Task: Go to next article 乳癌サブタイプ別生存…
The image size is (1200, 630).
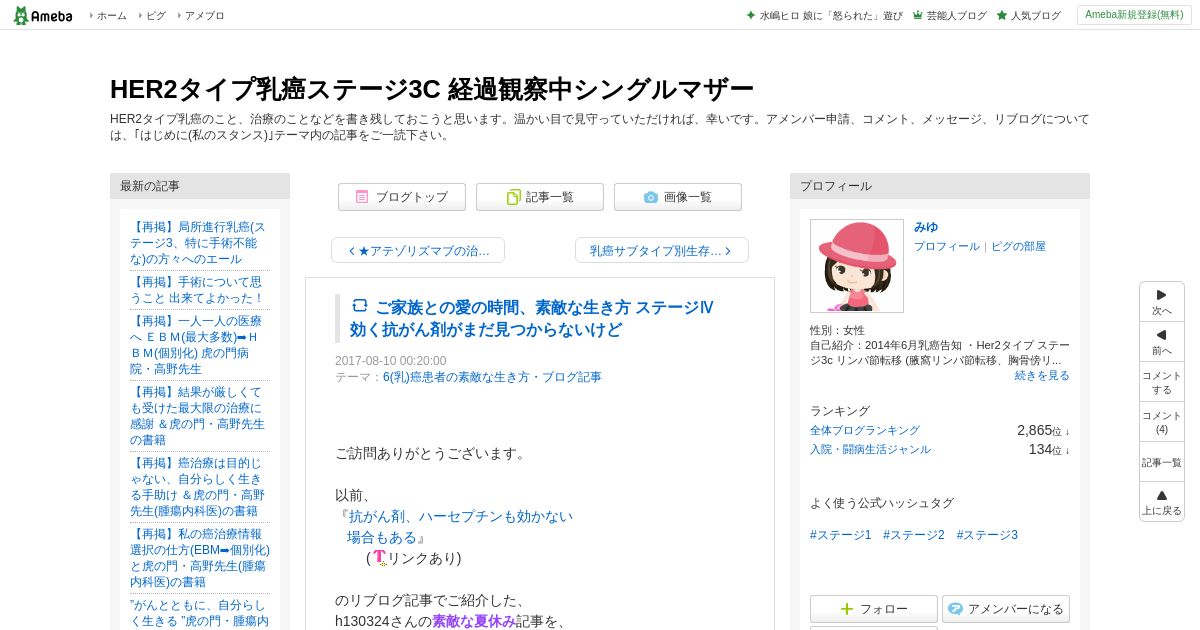Action: click(662, 250)
